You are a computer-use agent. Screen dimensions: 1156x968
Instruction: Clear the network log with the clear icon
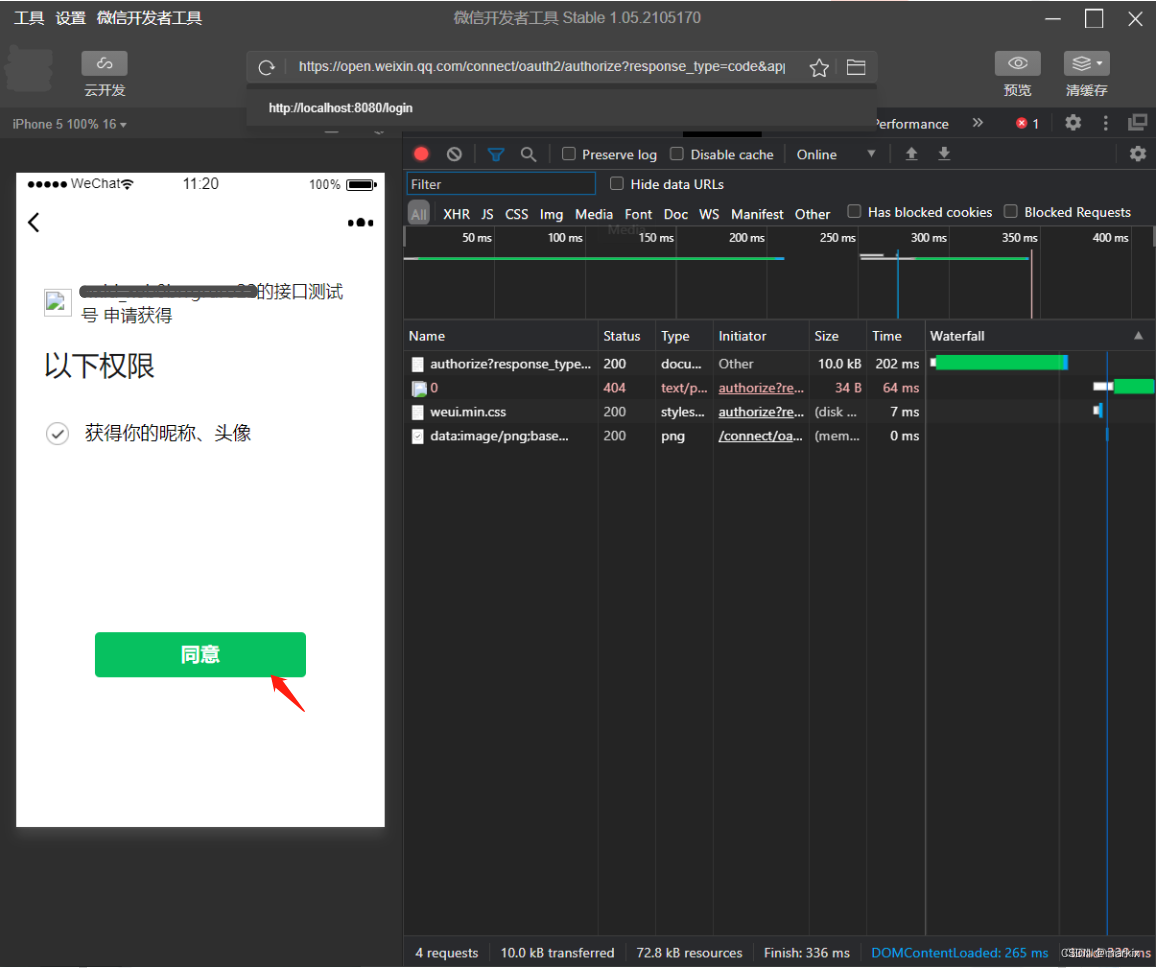(x=454, y=154)
